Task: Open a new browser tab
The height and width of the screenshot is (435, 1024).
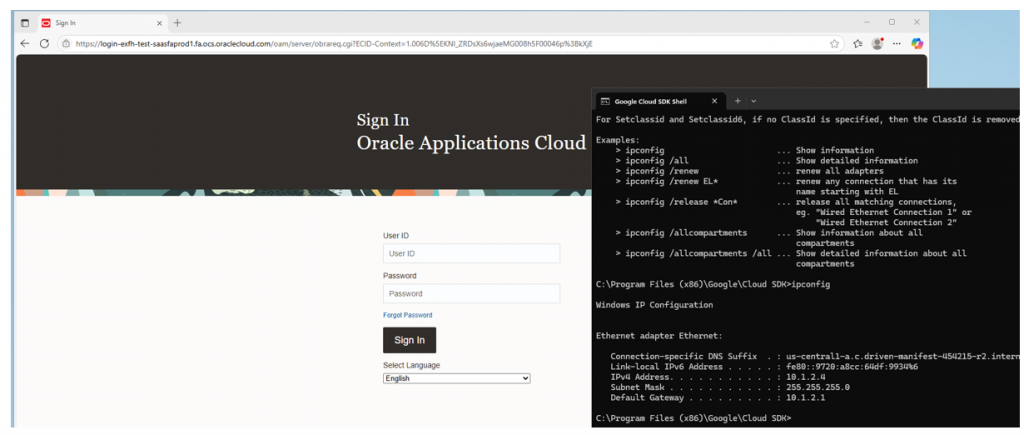Action: [x=177, y=22]
